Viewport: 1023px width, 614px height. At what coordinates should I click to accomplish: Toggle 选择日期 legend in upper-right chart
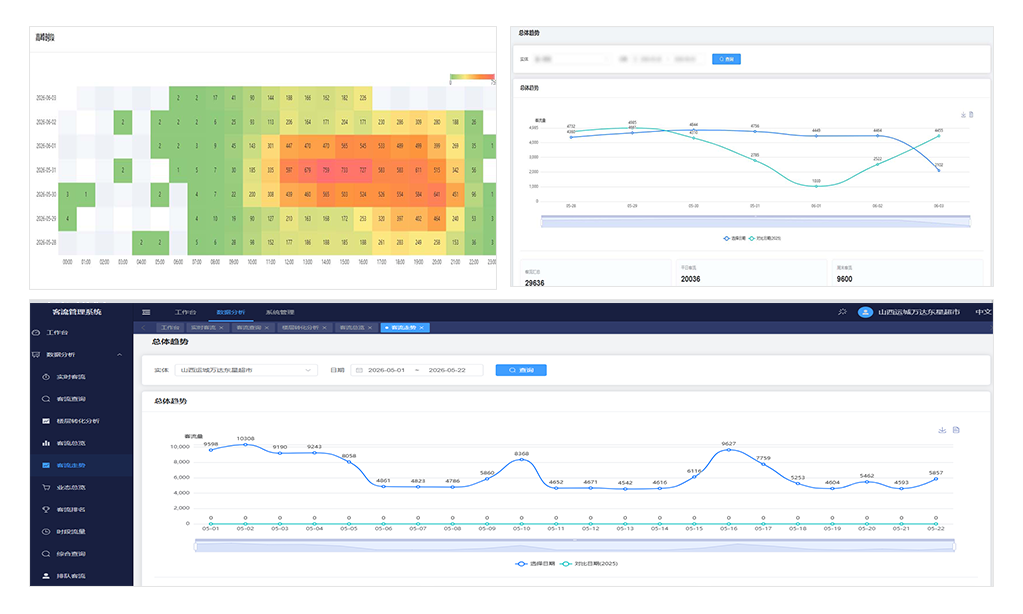(735, 238)
